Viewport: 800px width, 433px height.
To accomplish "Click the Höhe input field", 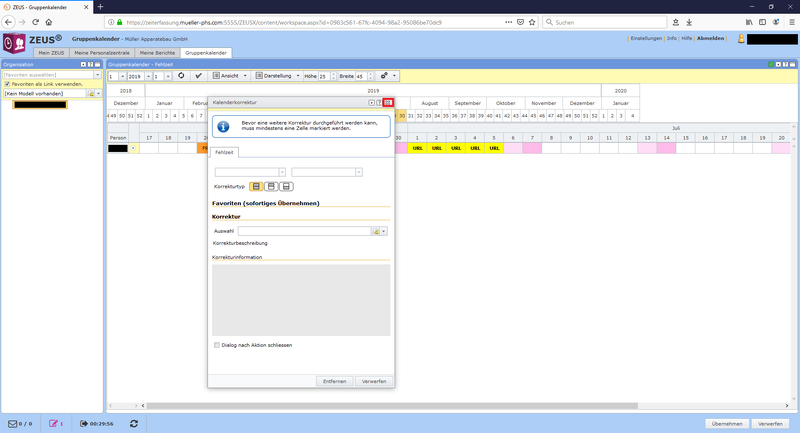I will click(x=324, y=76).
